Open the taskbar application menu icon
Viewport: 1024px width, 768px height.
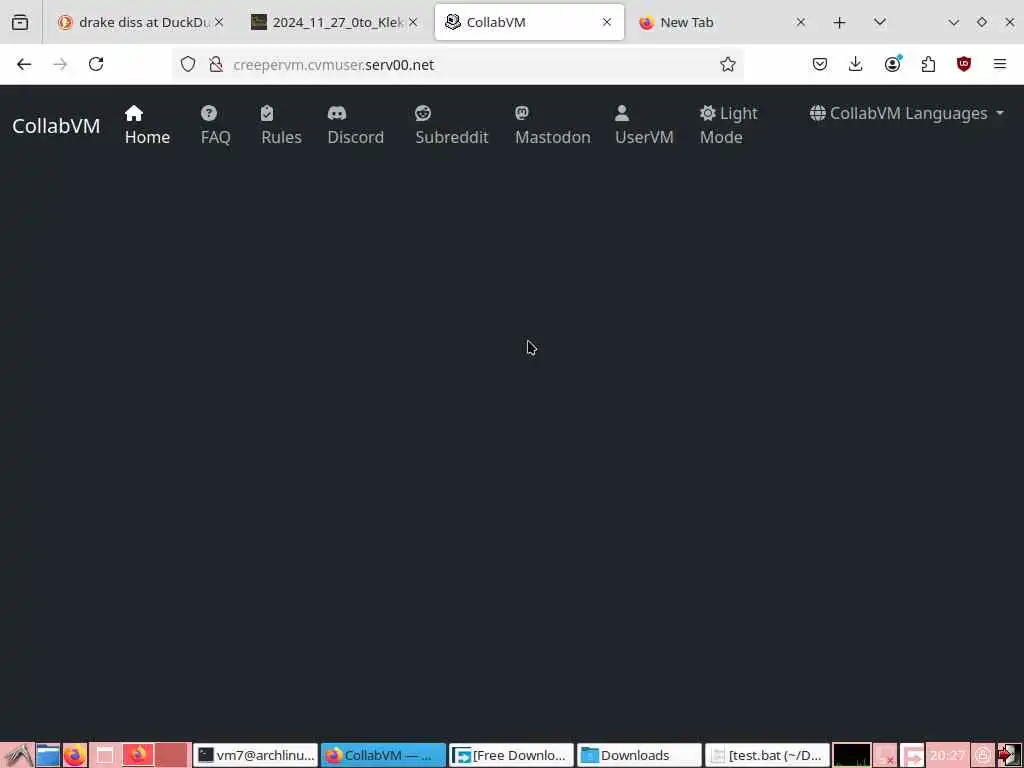click(18, 756)
